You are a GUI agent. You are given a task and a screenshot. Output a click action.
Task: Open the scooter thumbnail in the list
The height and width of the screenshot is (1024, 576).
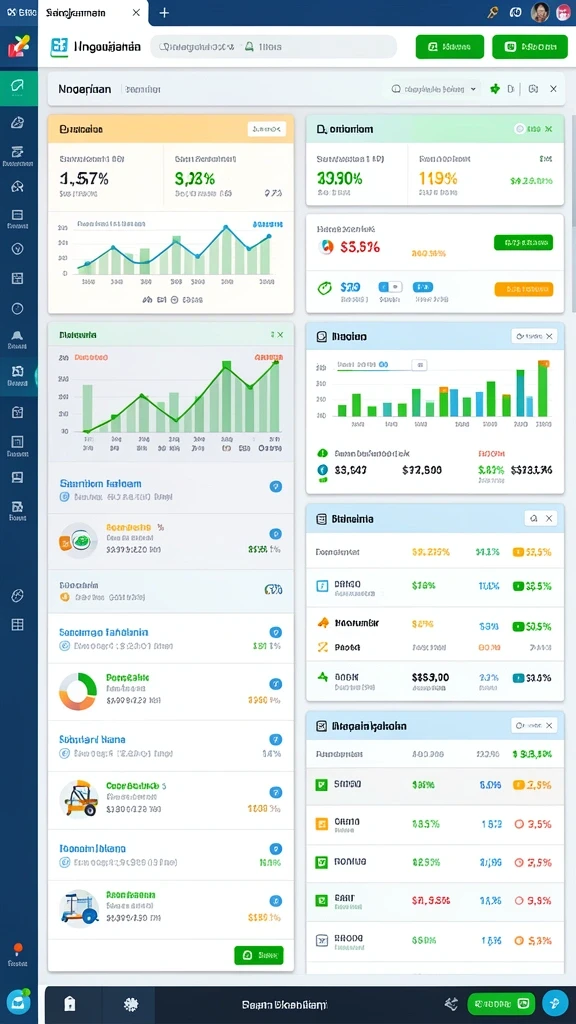[79, 908]
